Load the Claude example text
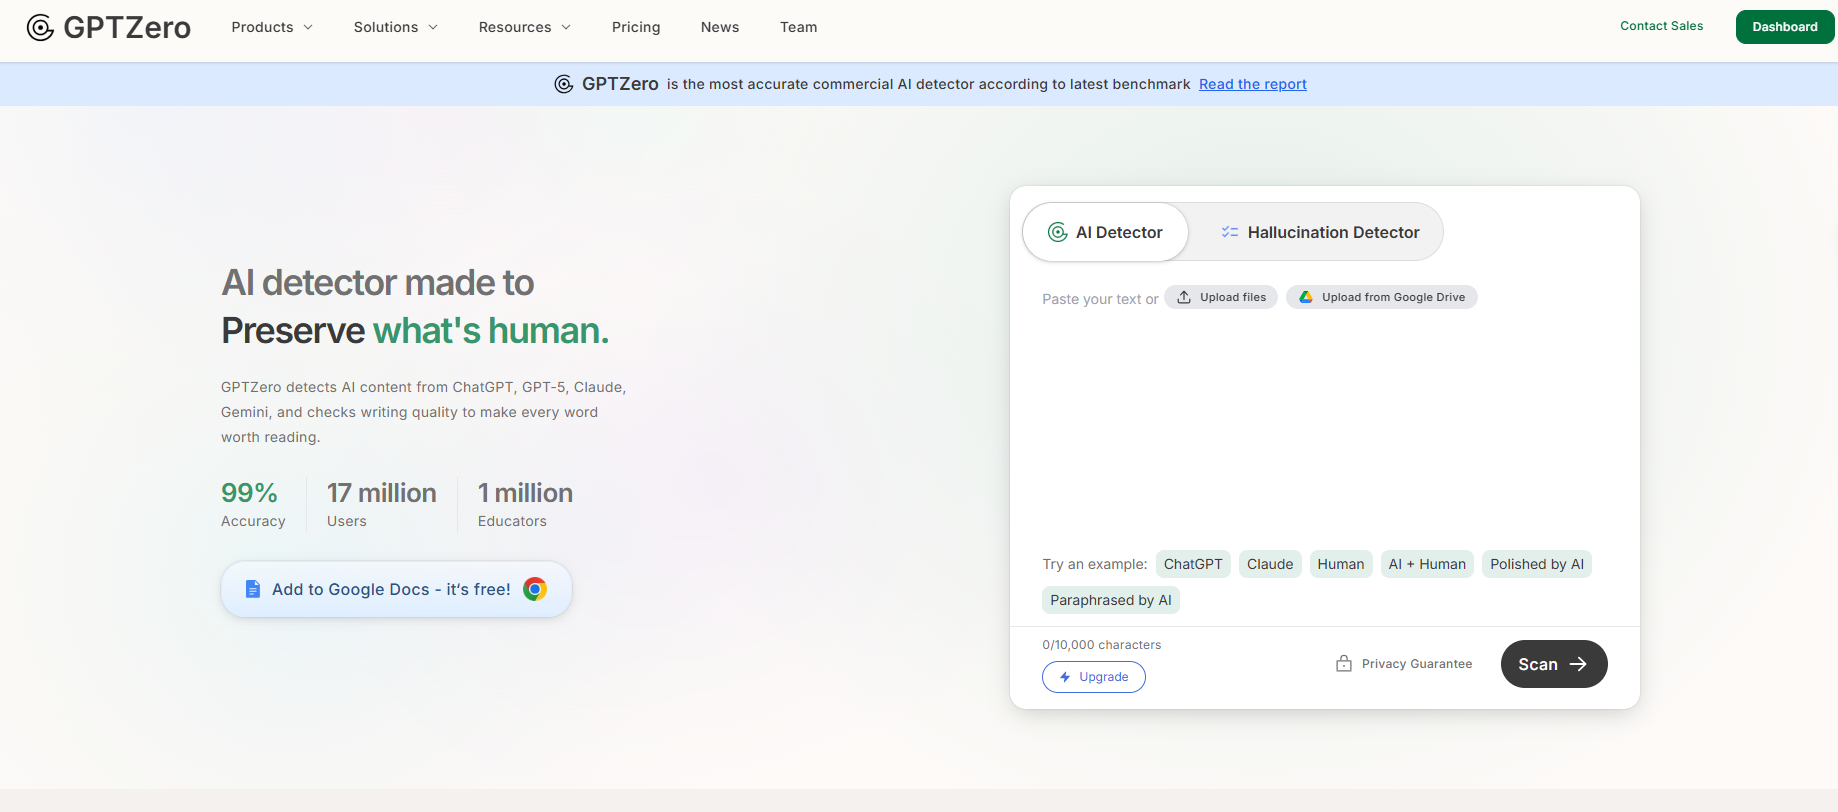This screenshot has height=812, width=1838. 1270,564
